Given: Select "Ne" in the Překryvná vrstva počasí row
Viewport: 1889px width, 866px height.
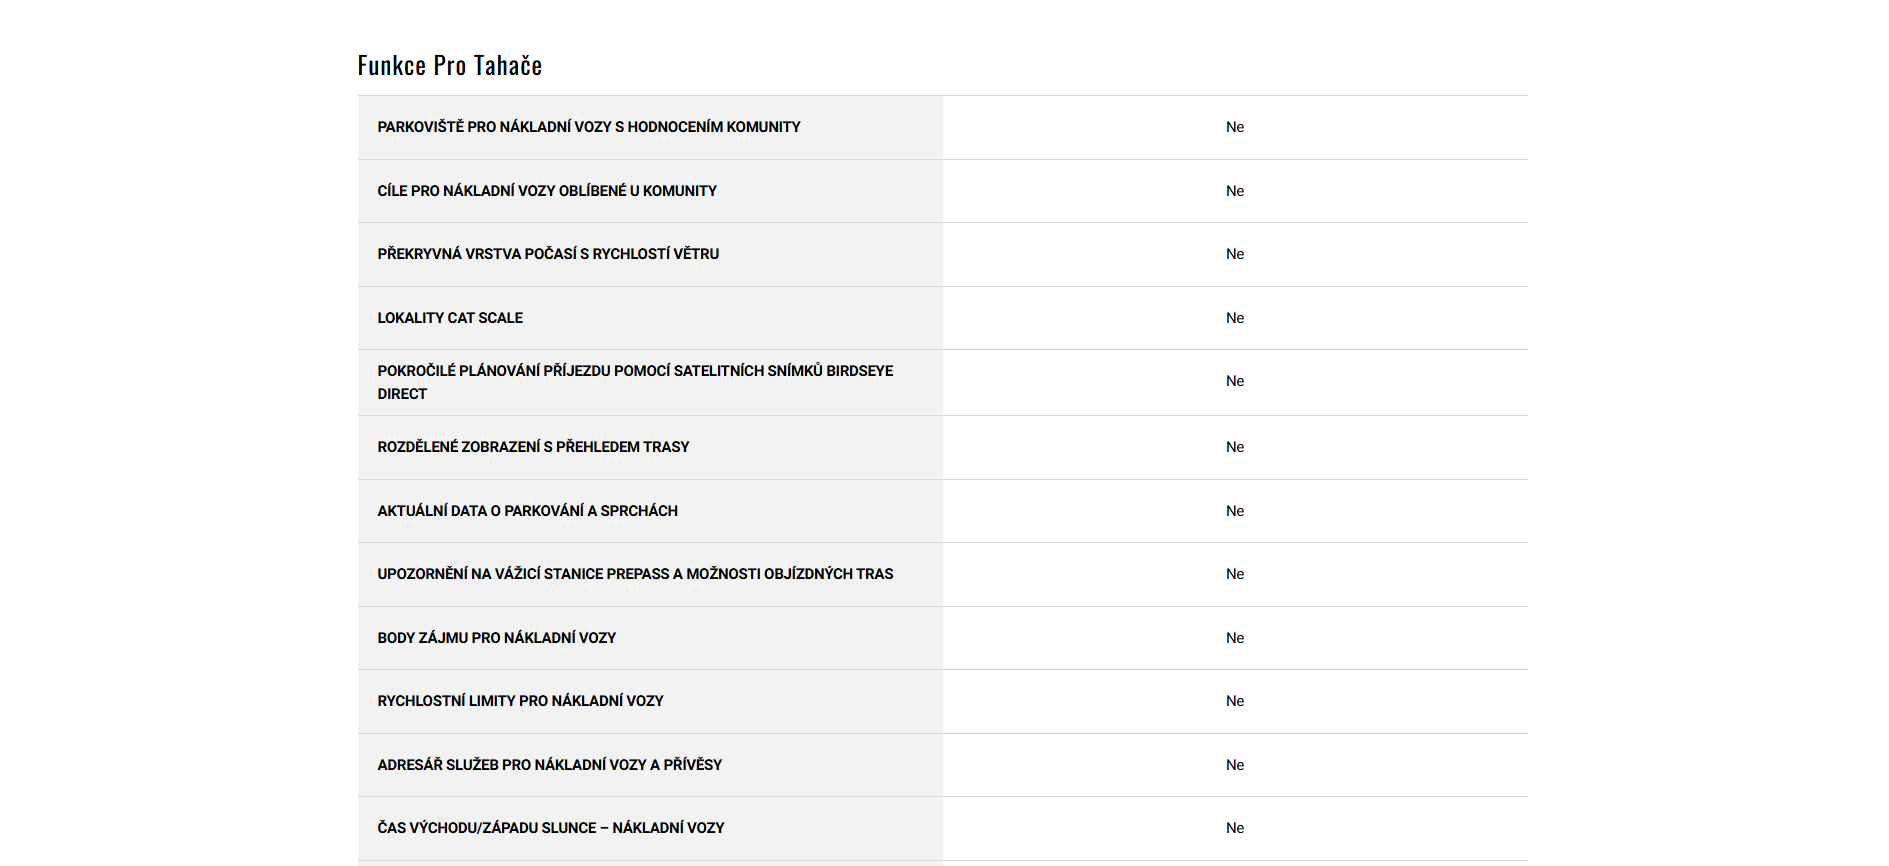Looking at the screenshot, I should [x=1235, y=254].
